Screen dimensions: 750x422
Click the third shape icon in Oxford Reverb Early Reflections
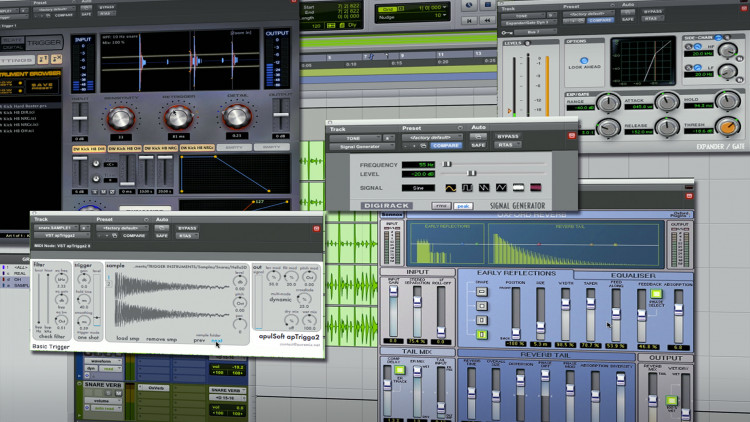coord(482,320)
